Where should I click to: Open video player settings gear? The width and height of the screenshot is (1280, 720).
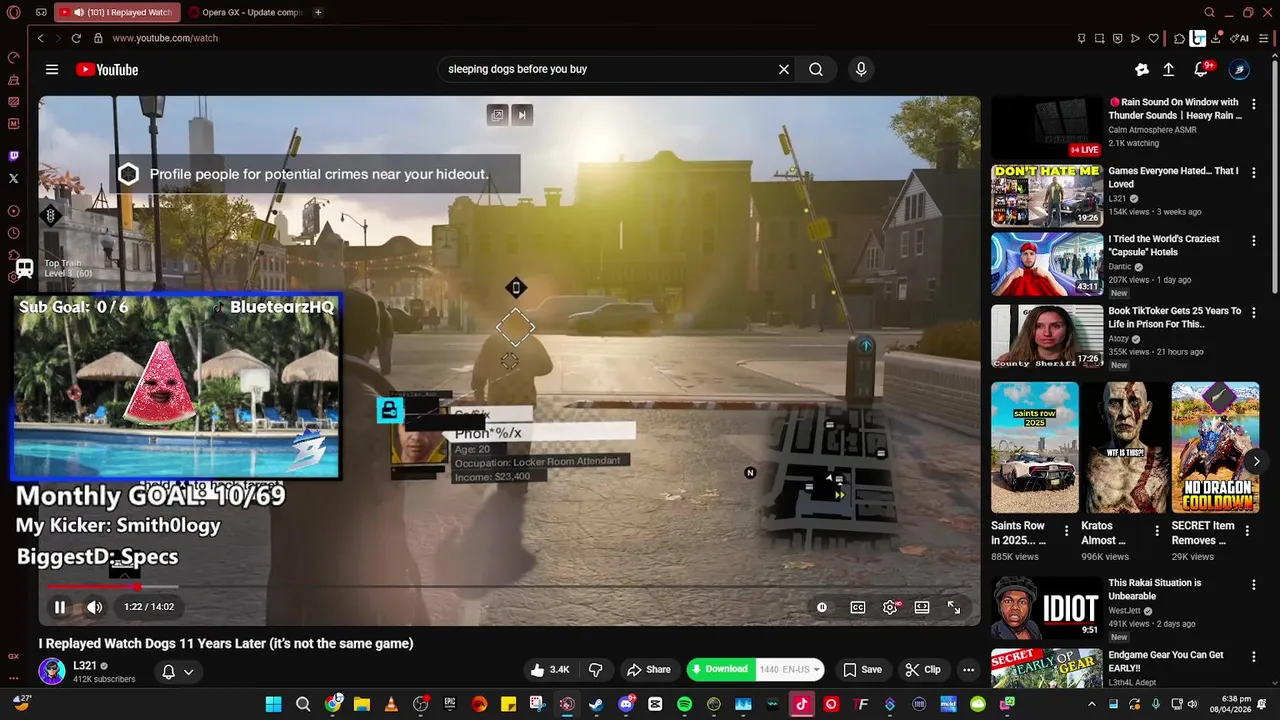[x=890, y=607]
